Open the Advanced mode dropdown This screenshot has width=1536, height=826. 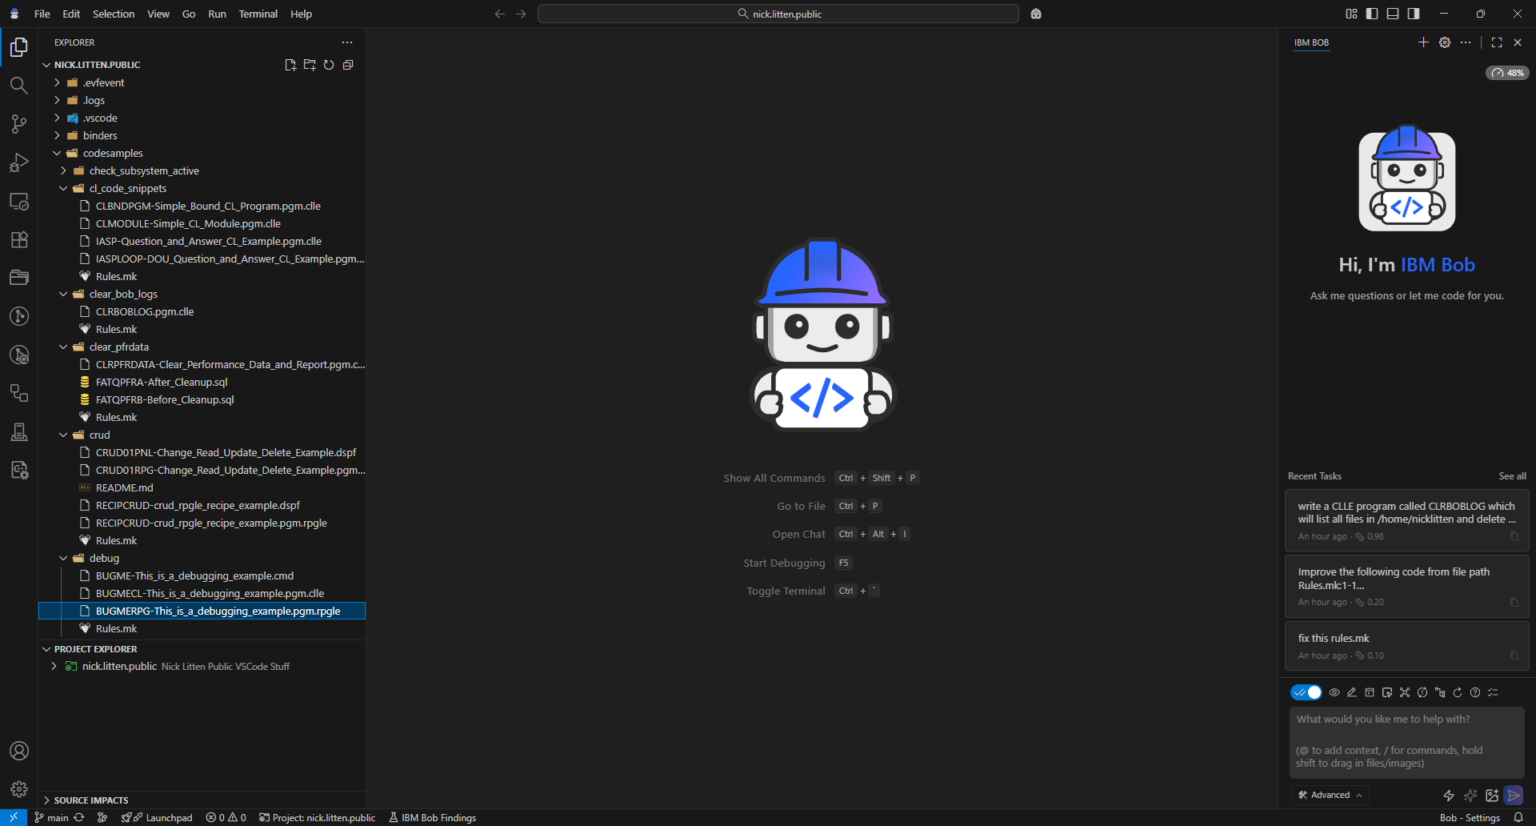[1330, 795]
